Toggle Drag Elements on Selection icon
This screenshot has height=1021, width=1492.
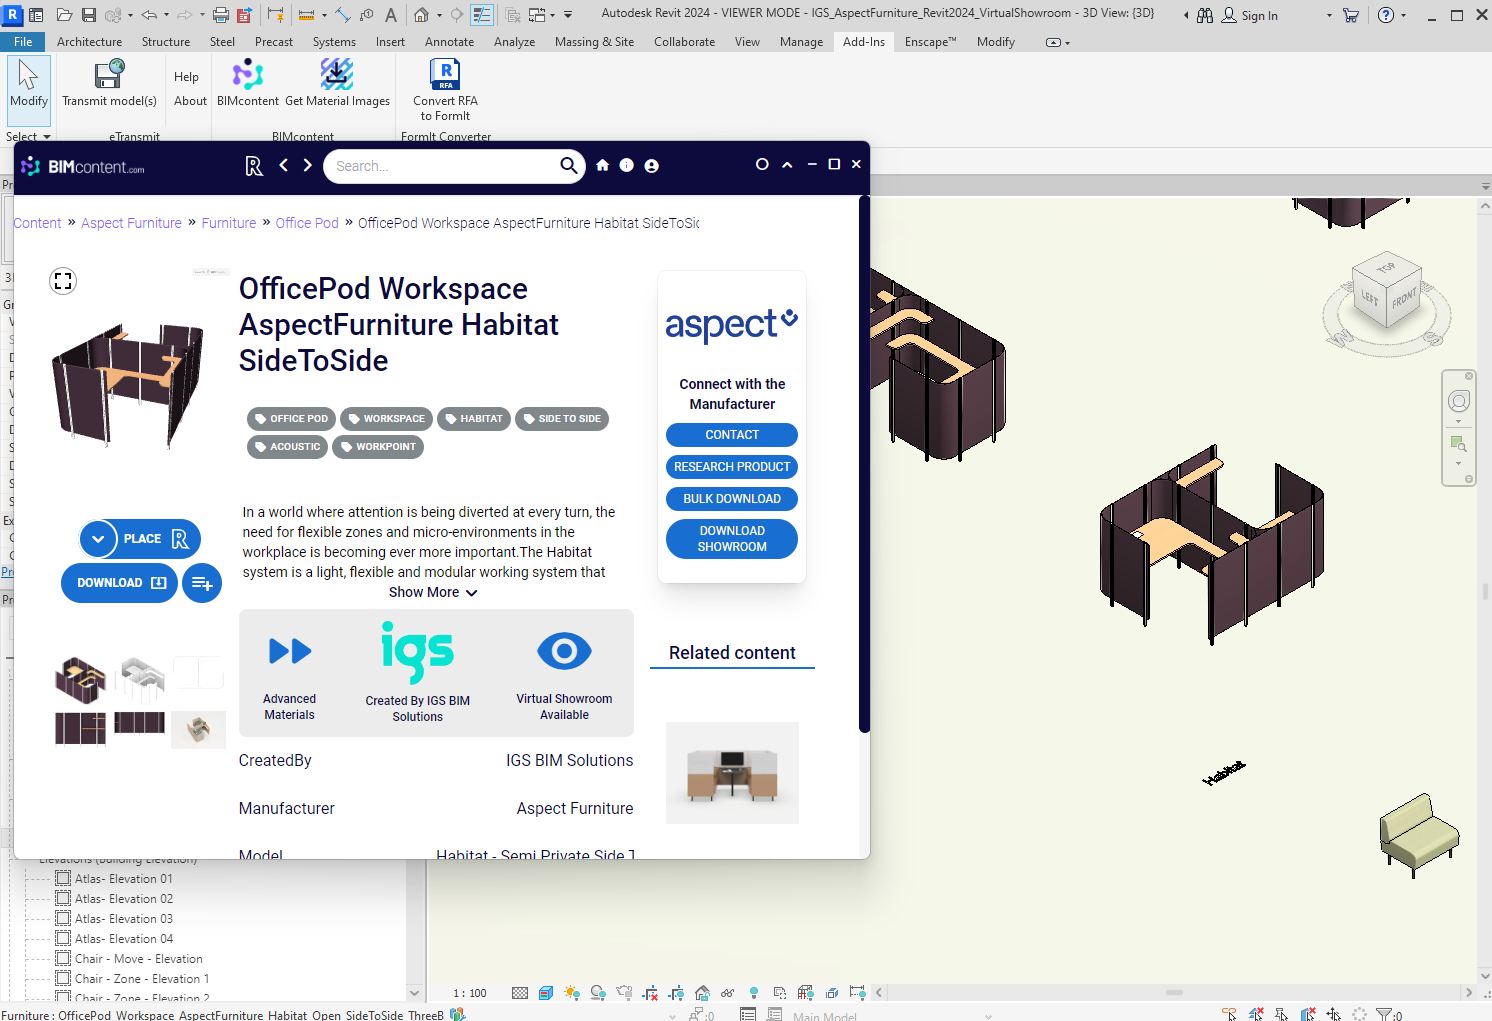point(1333,1014)
